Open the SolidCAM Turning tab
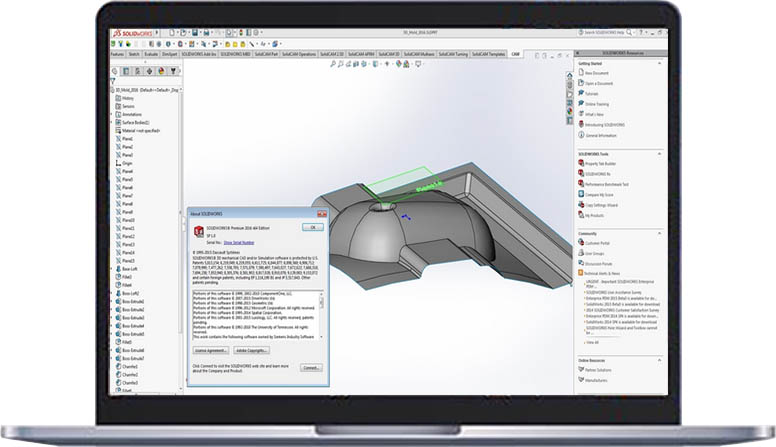 click(453, 54)
